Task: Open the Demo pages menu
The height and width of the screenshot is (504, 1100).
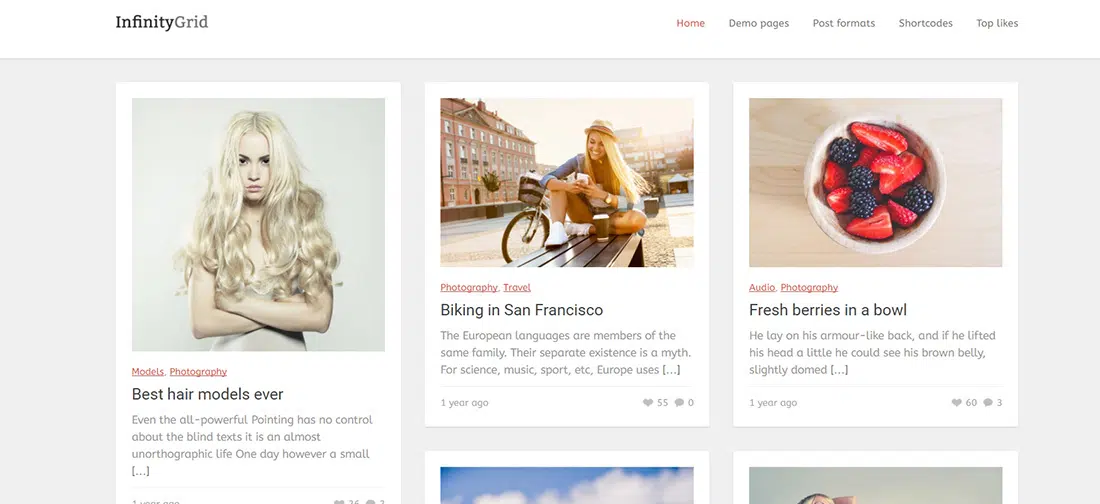Action: click(758, 23)
